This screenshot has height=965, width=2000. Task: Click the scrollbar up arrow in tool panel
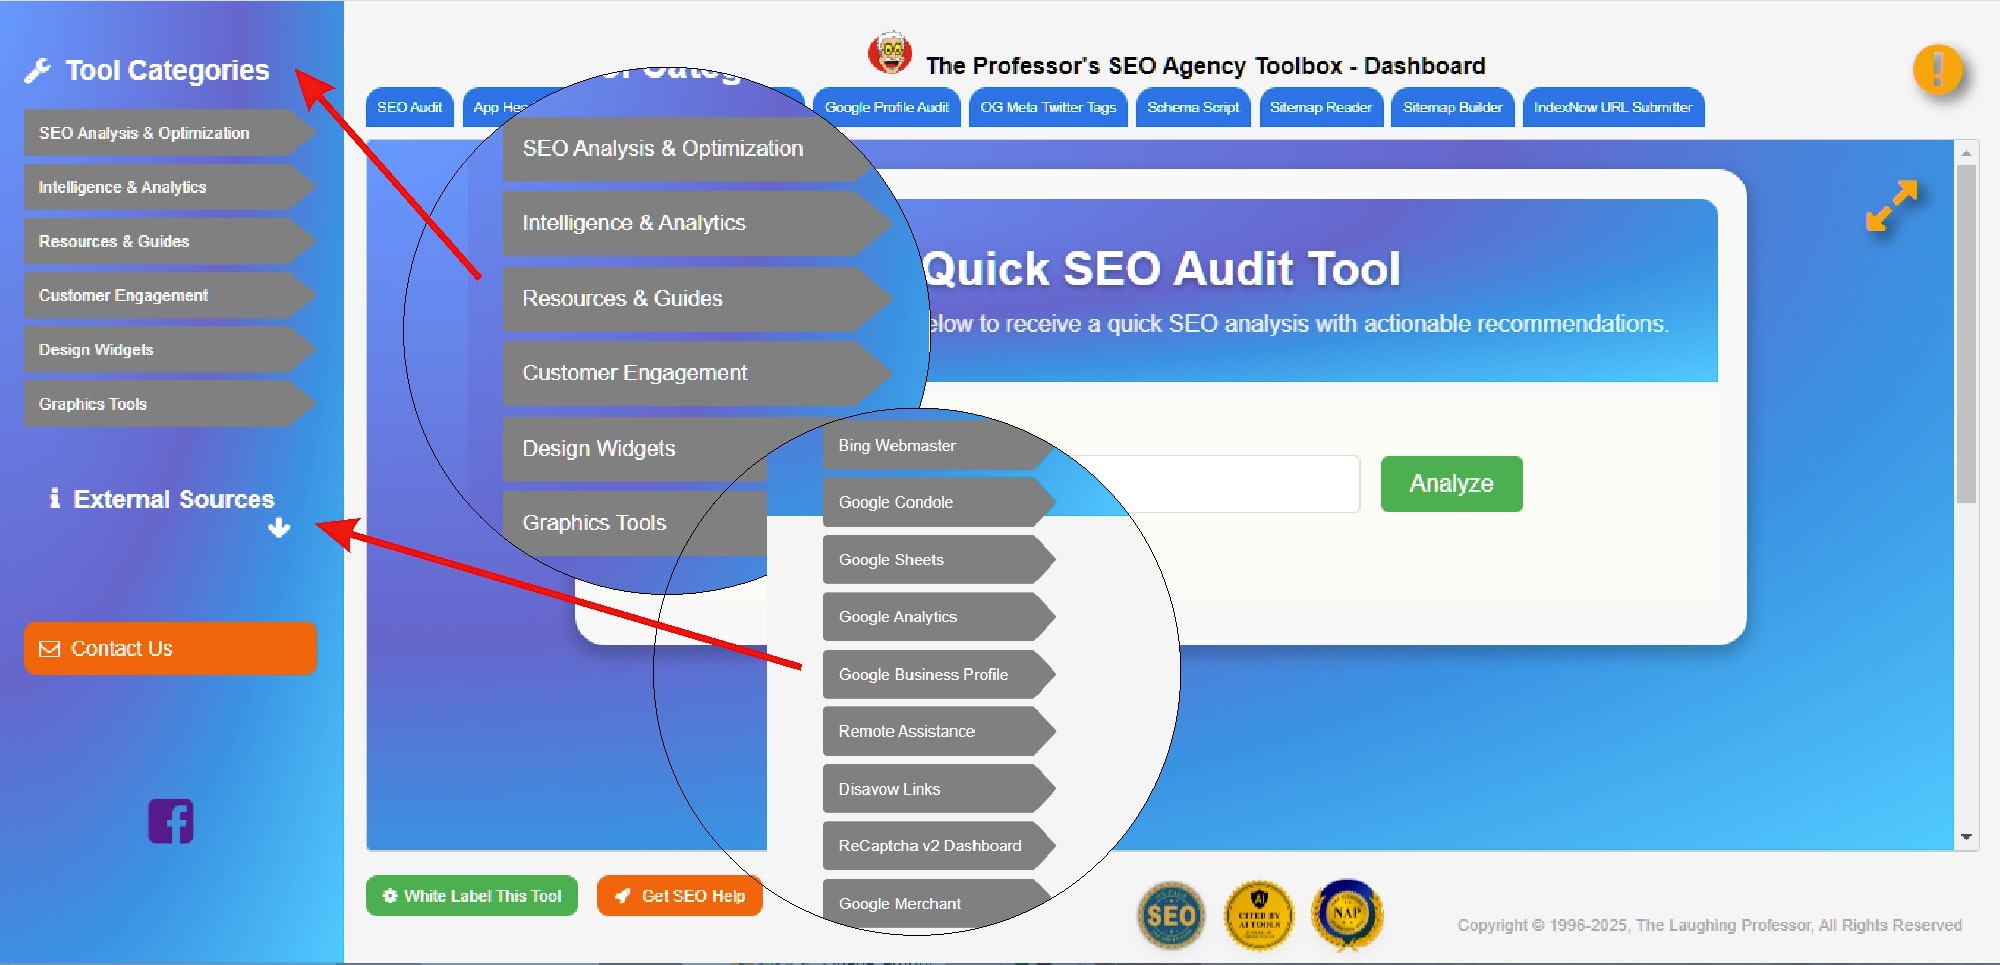[x=1966, y=153]
